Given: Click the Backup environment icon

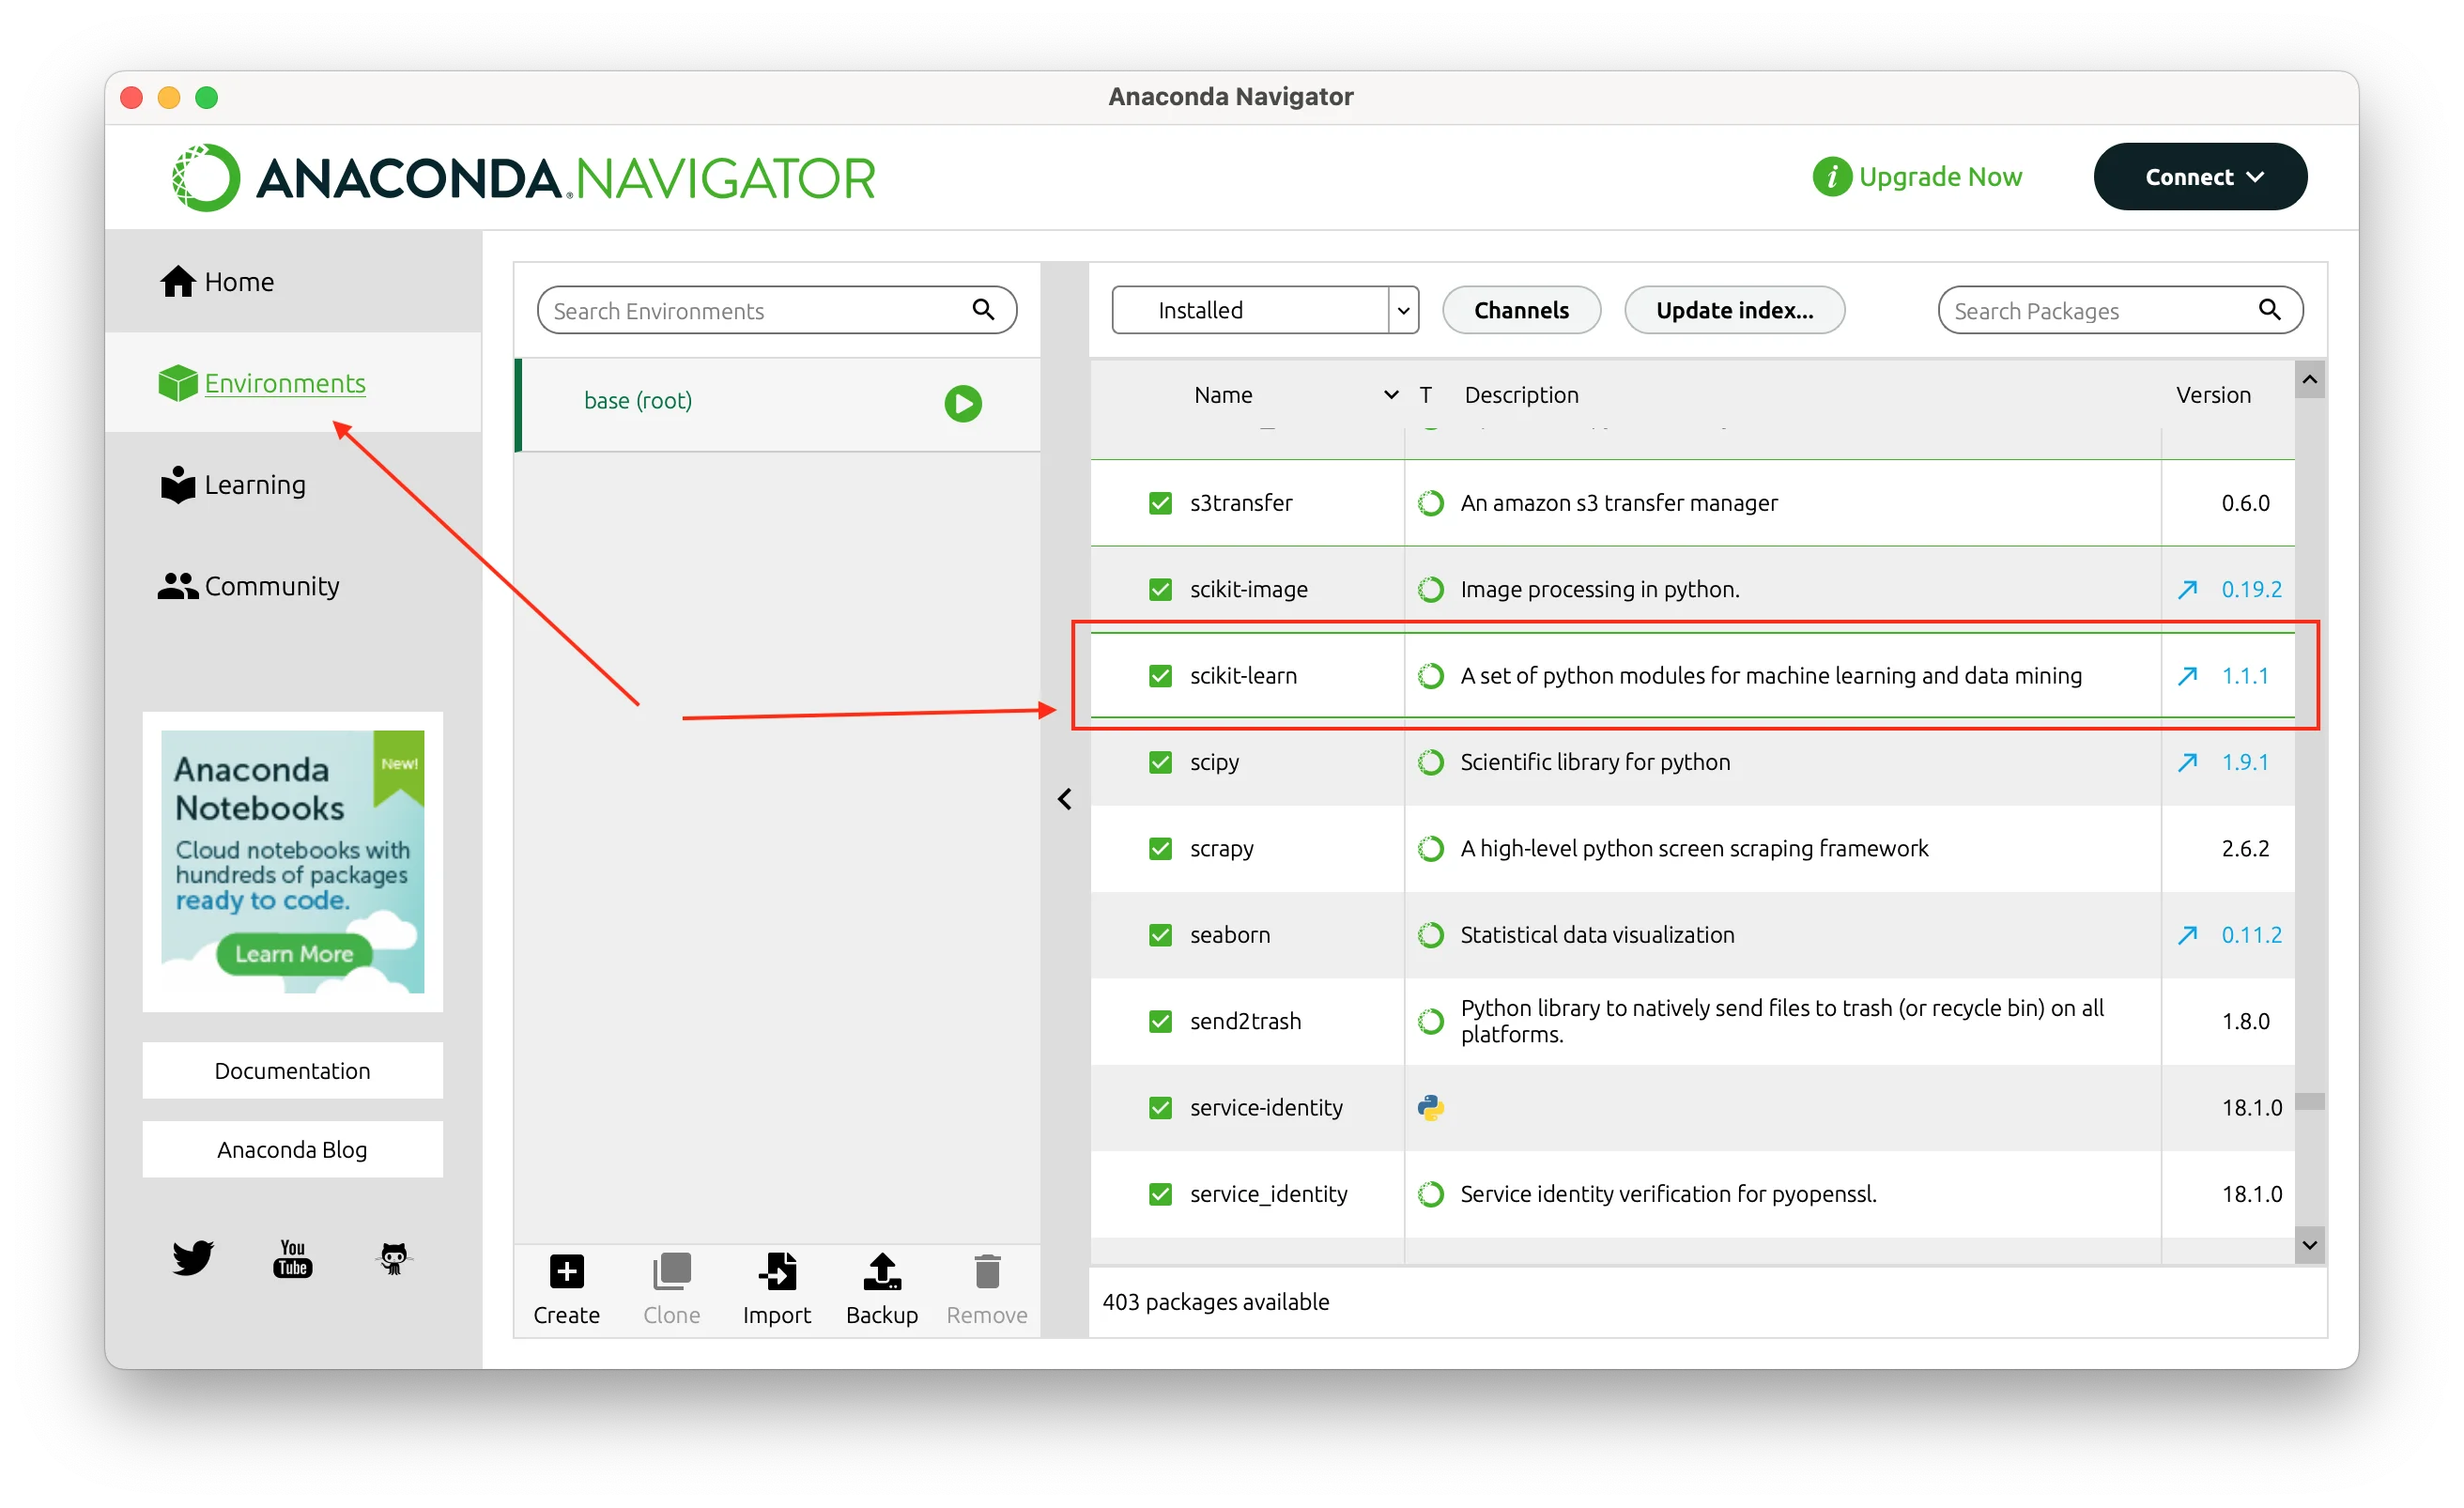Looking at the screenshot, I should click(882, 1272).
